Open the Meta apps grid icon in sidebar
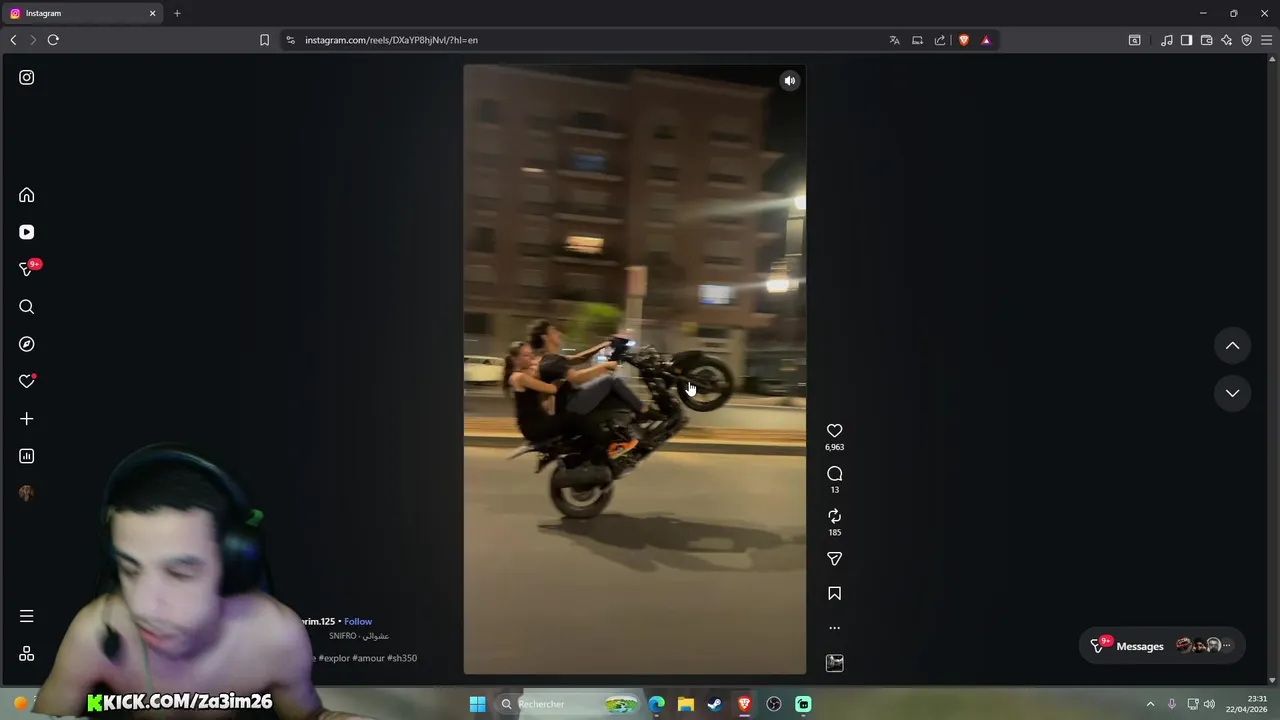 27,654
